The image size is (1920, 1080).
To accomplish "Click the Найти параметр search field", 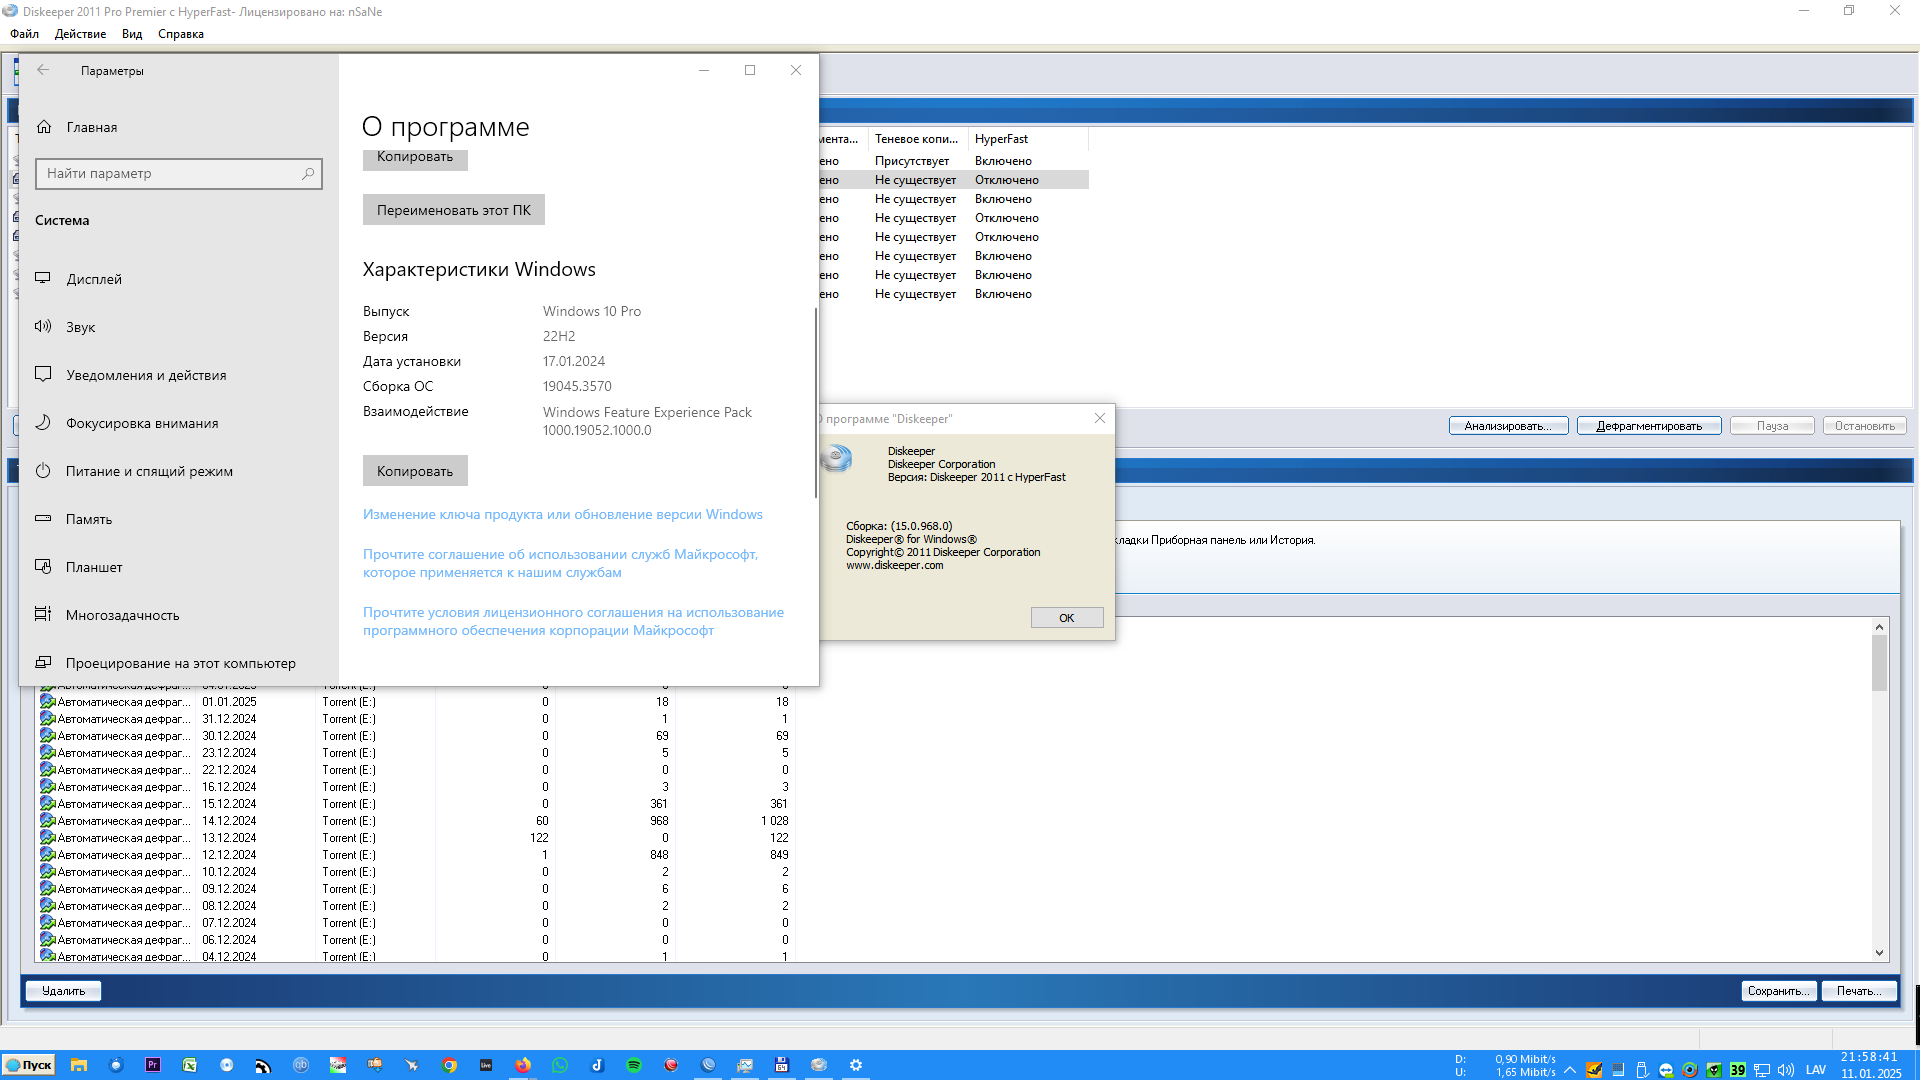I will click(x=179, y=174).
